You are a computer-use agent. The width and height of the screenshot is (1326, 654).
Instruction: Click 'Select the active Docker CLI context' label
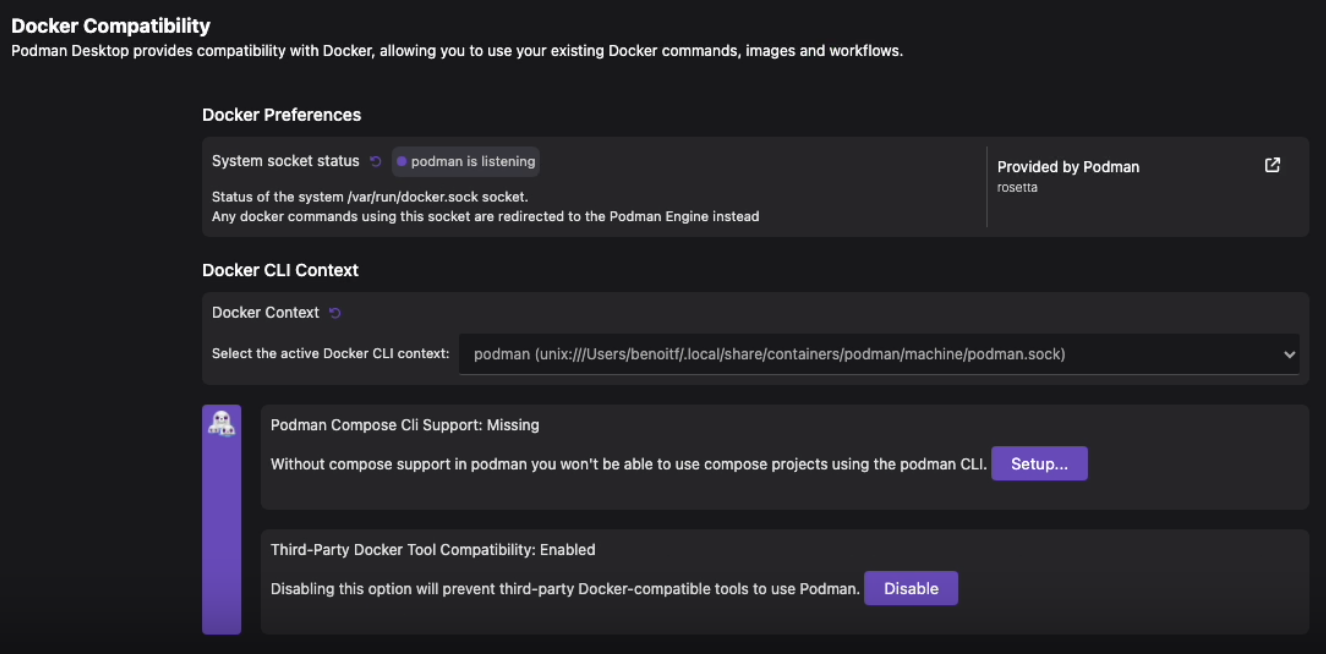pos(330,354)
